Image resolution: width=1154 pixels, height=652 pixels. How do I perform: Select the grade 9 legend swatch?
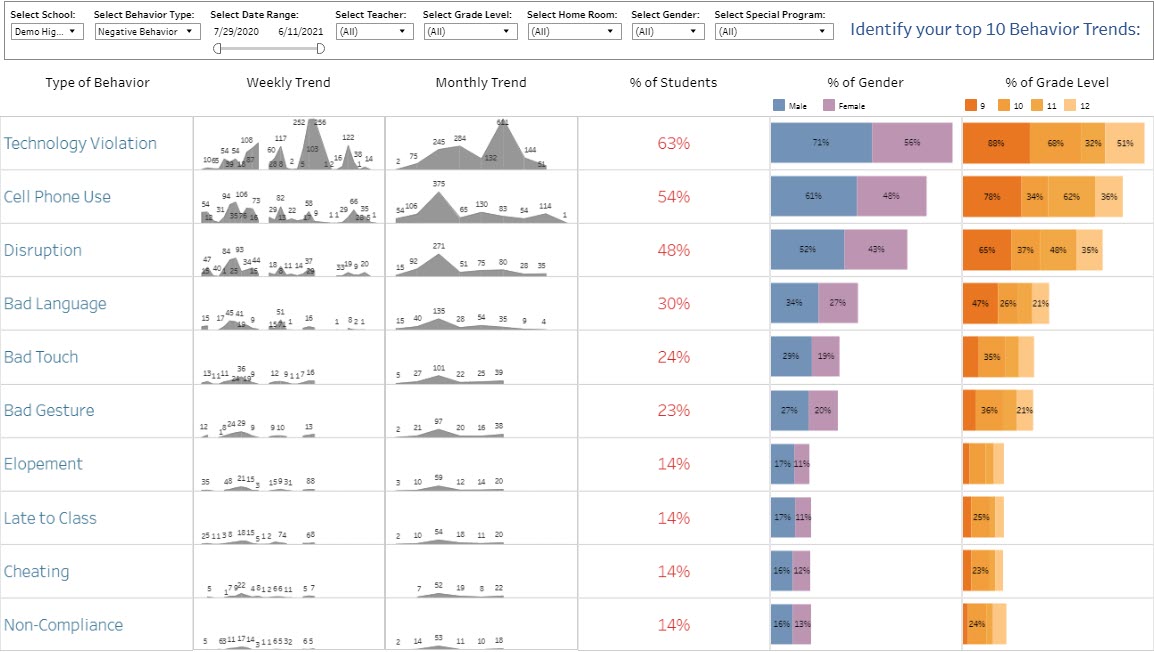click(970, 103)
